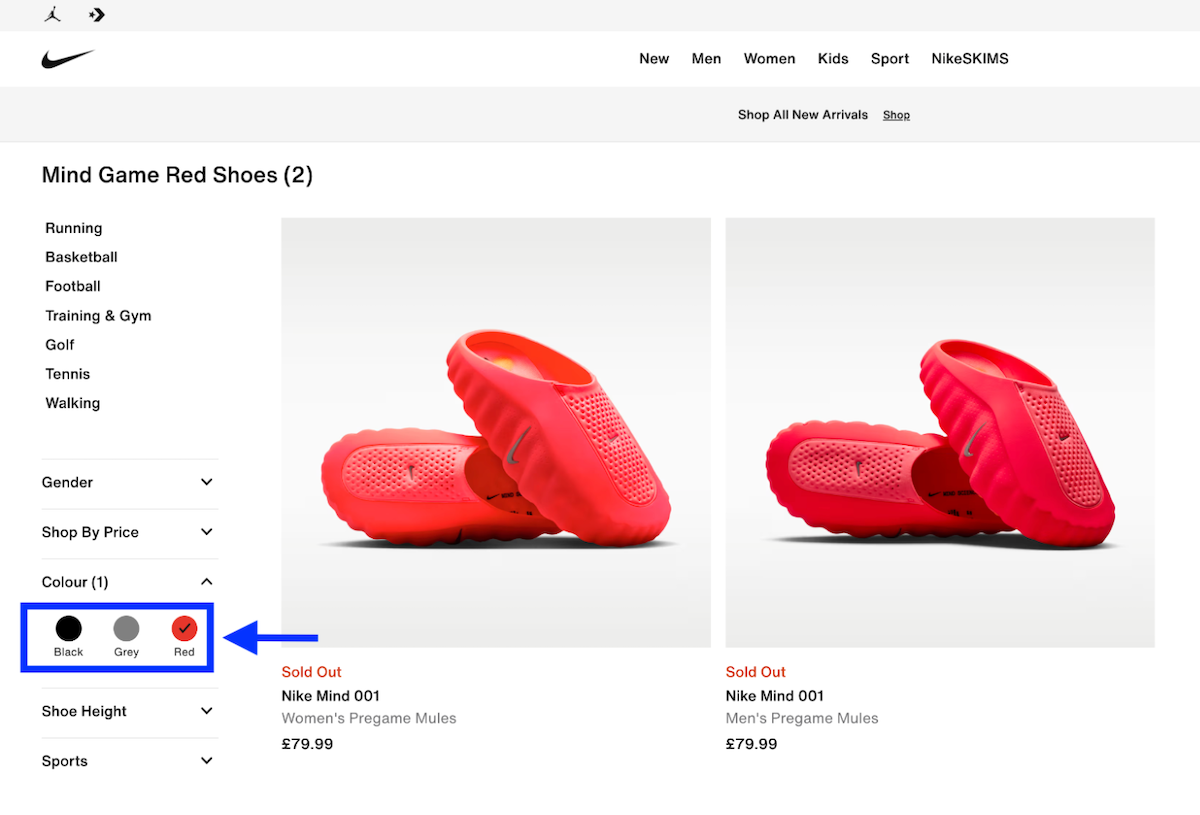Open the NikeSKIMS menu item

point(969,58)
